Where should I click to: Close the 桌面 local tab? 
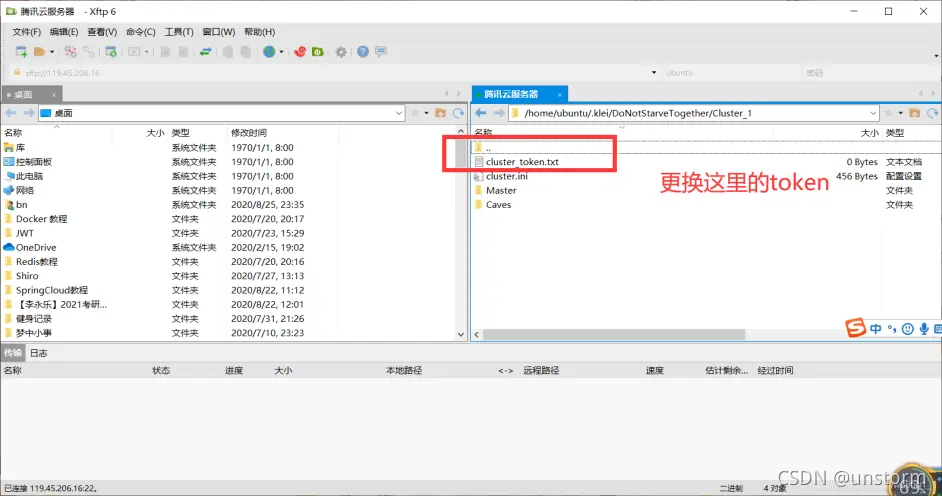pyautogui.click(x=53, y=95)
